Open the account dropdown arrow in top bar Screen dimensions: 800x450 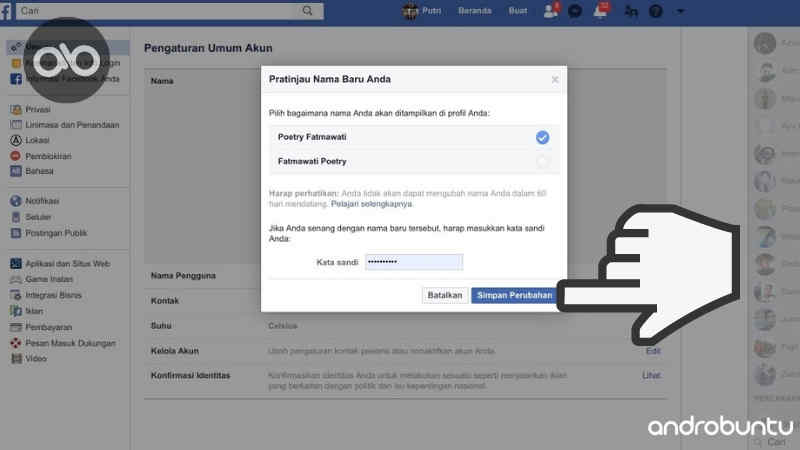(x=680, y=11)
